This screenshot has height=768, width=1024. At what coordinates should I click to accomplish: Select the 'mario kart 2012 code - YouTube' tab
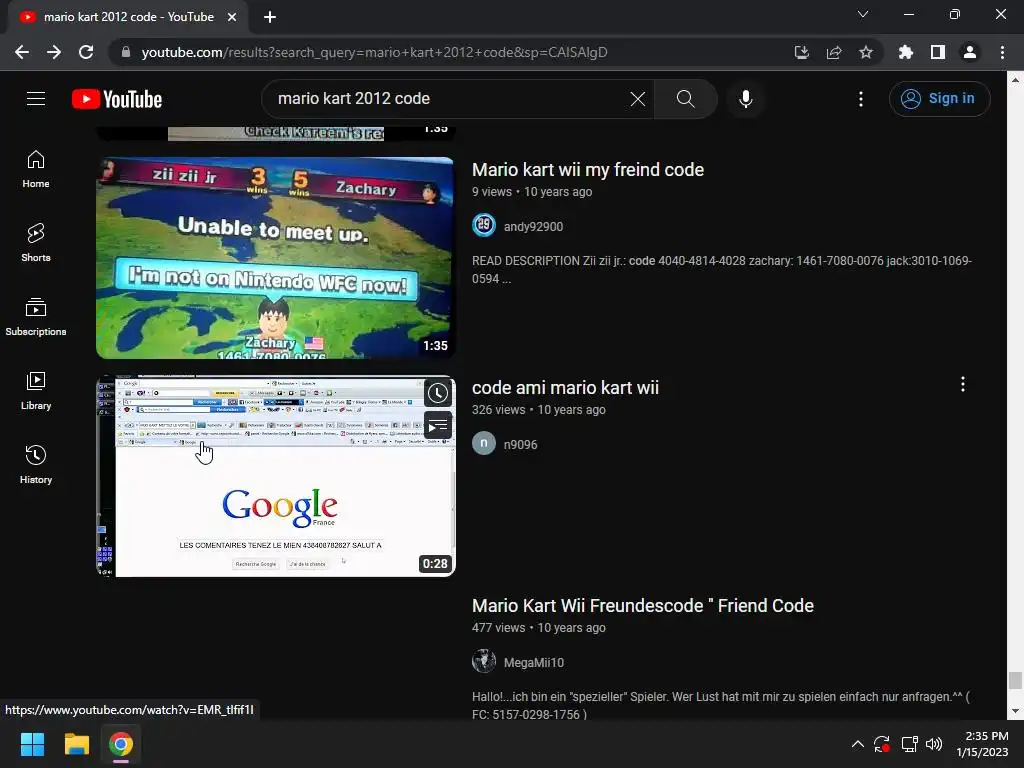[127, 17]
